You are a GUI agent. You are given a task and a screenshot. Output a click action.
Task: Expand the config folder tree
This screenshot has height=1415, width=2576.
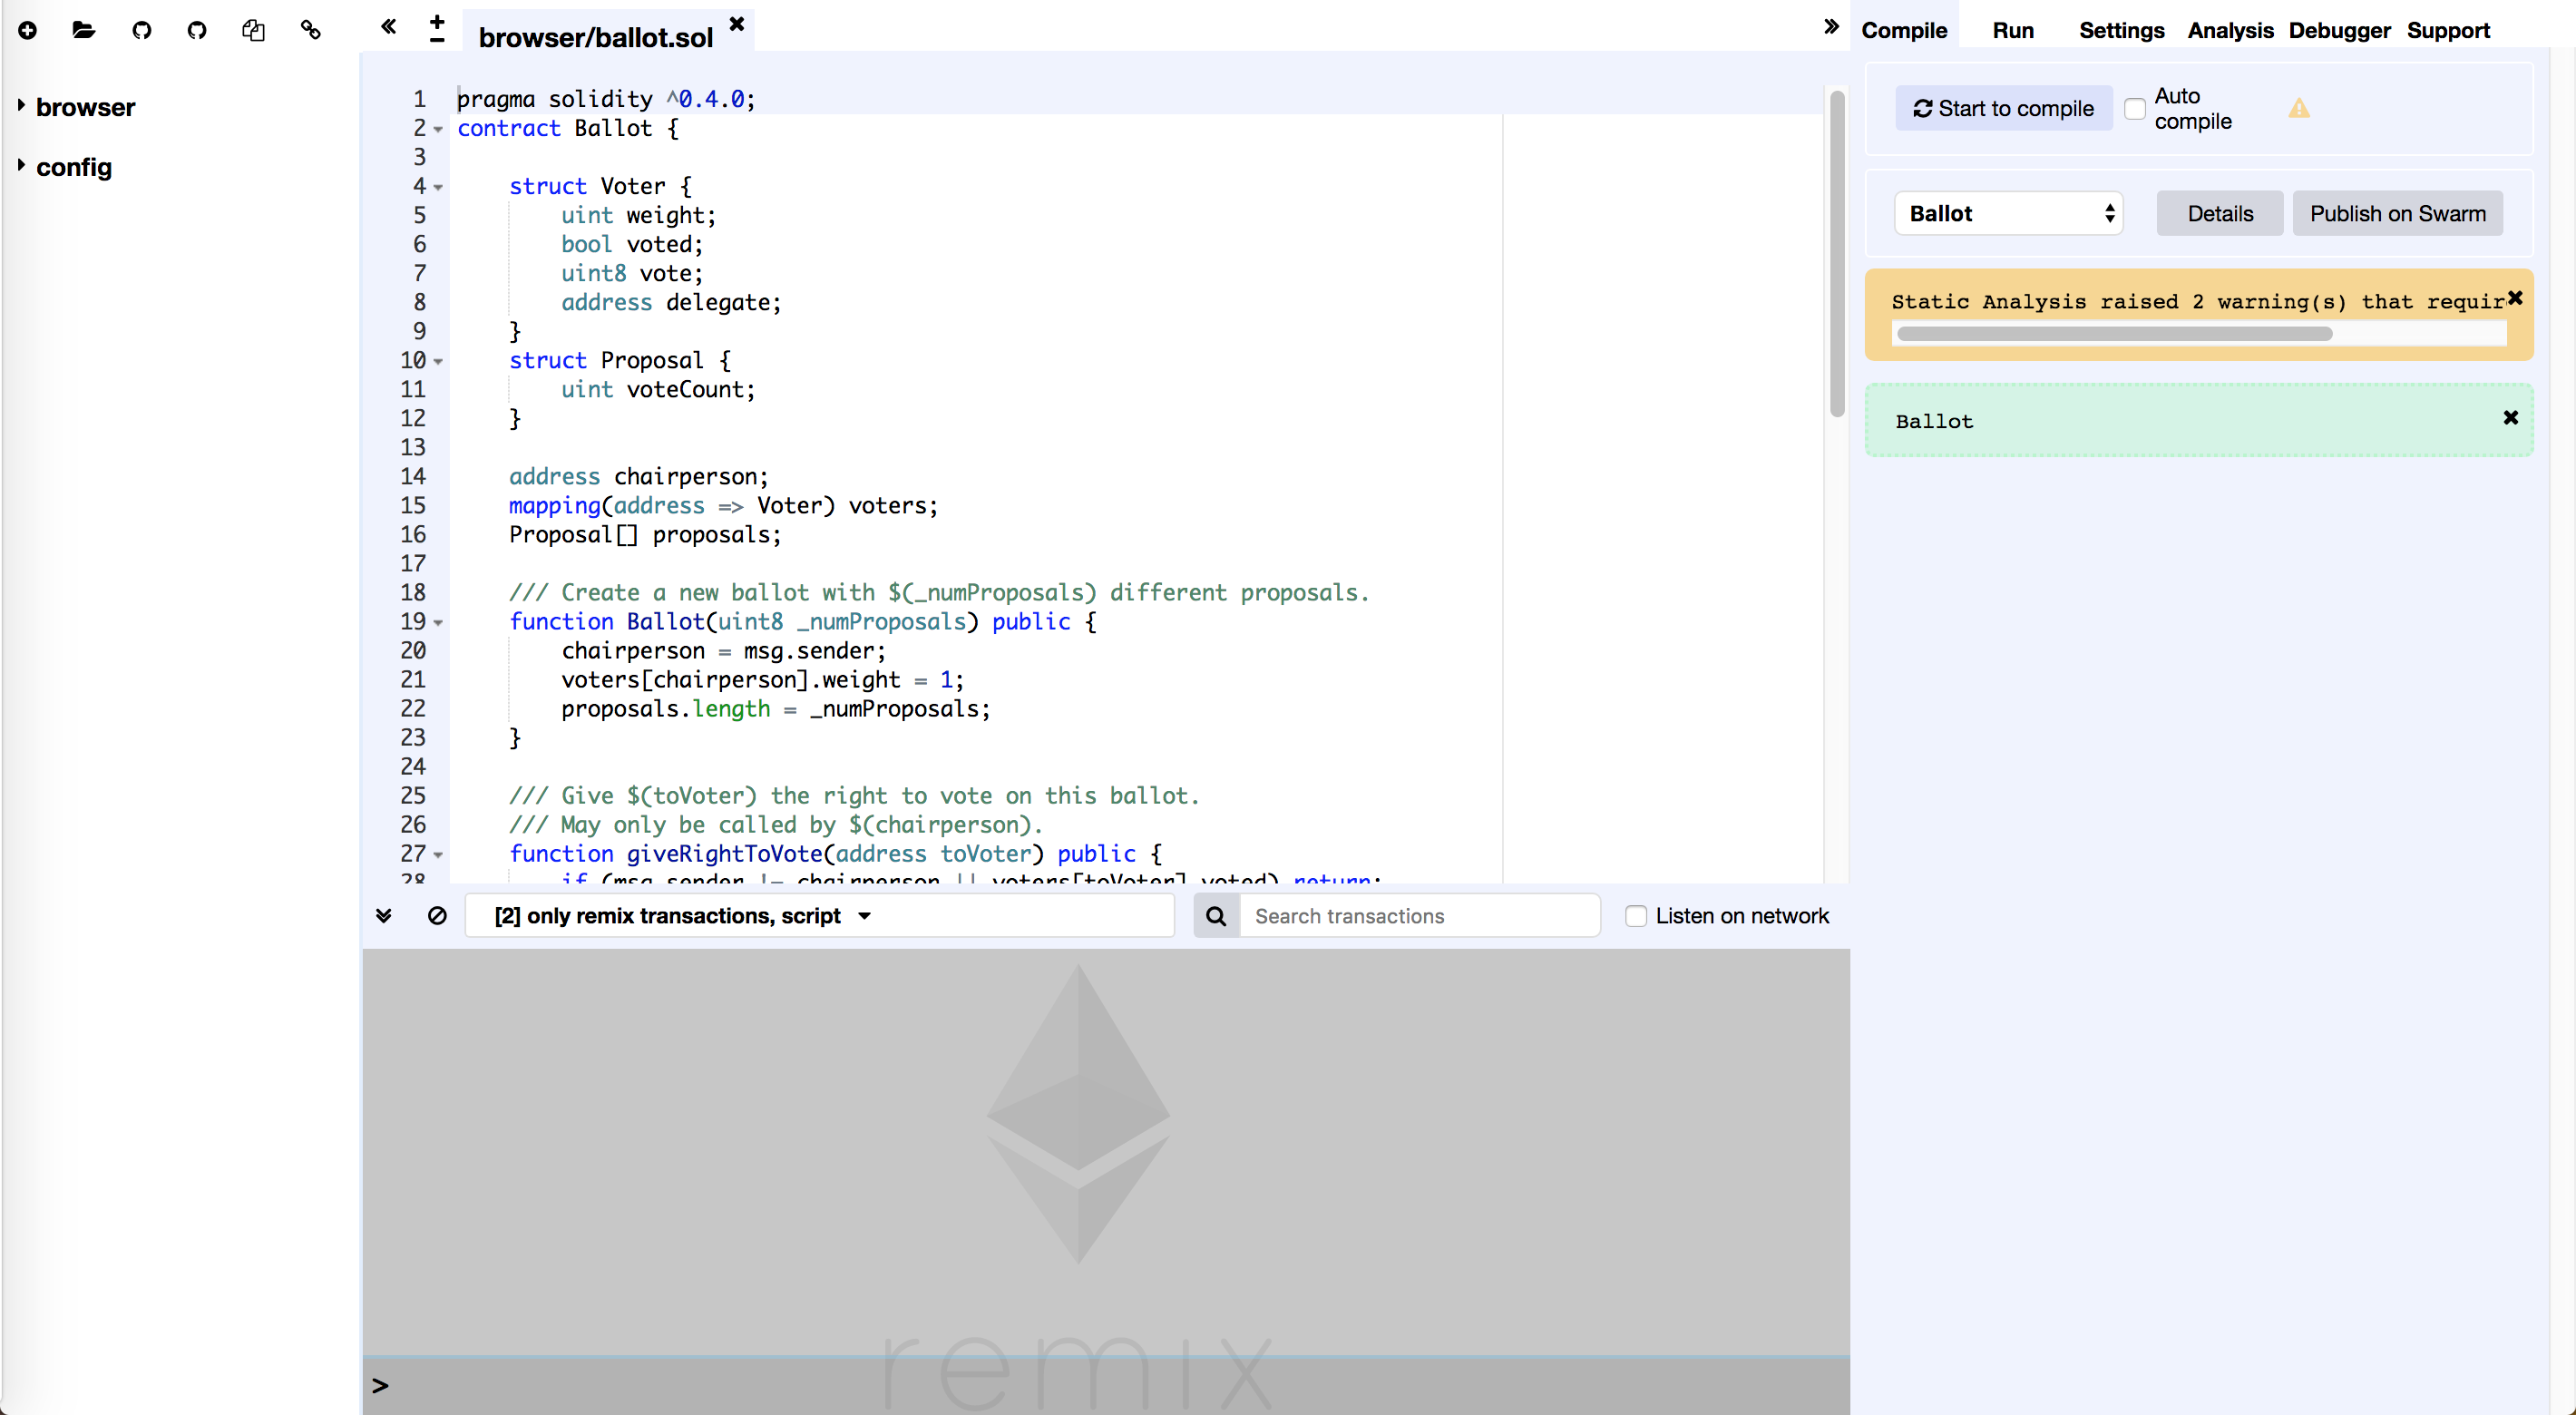(x=26, y=166)
